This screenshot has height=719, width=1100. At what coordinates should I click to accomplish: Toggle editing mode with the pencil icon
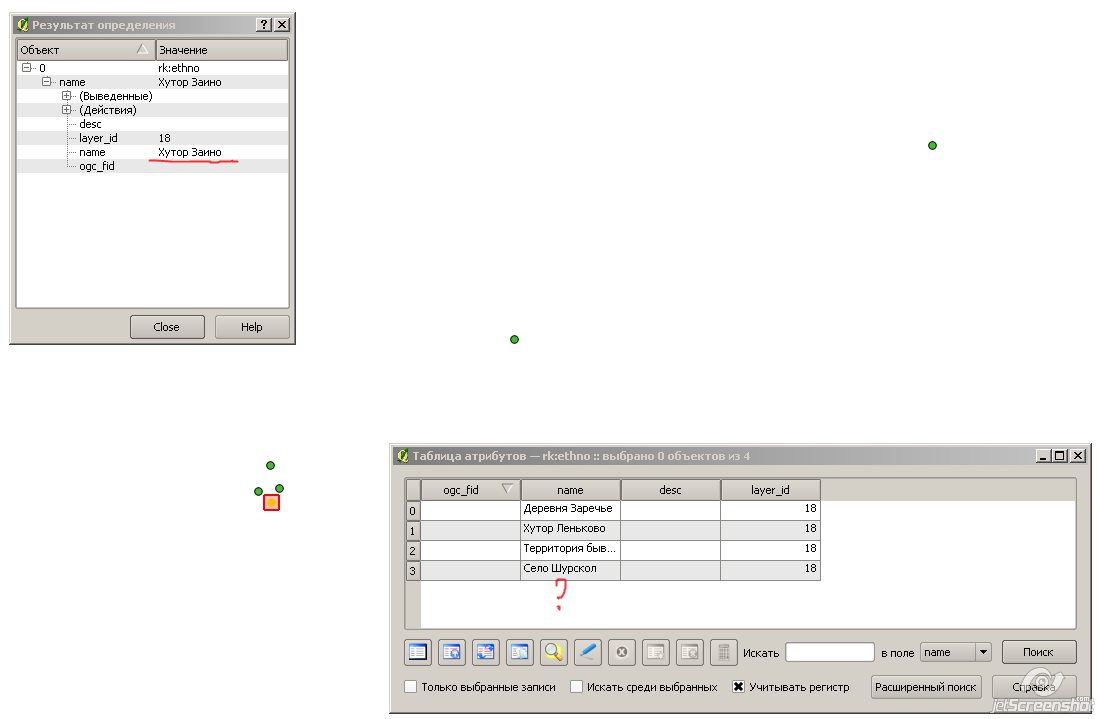click(x=587, y=652)
